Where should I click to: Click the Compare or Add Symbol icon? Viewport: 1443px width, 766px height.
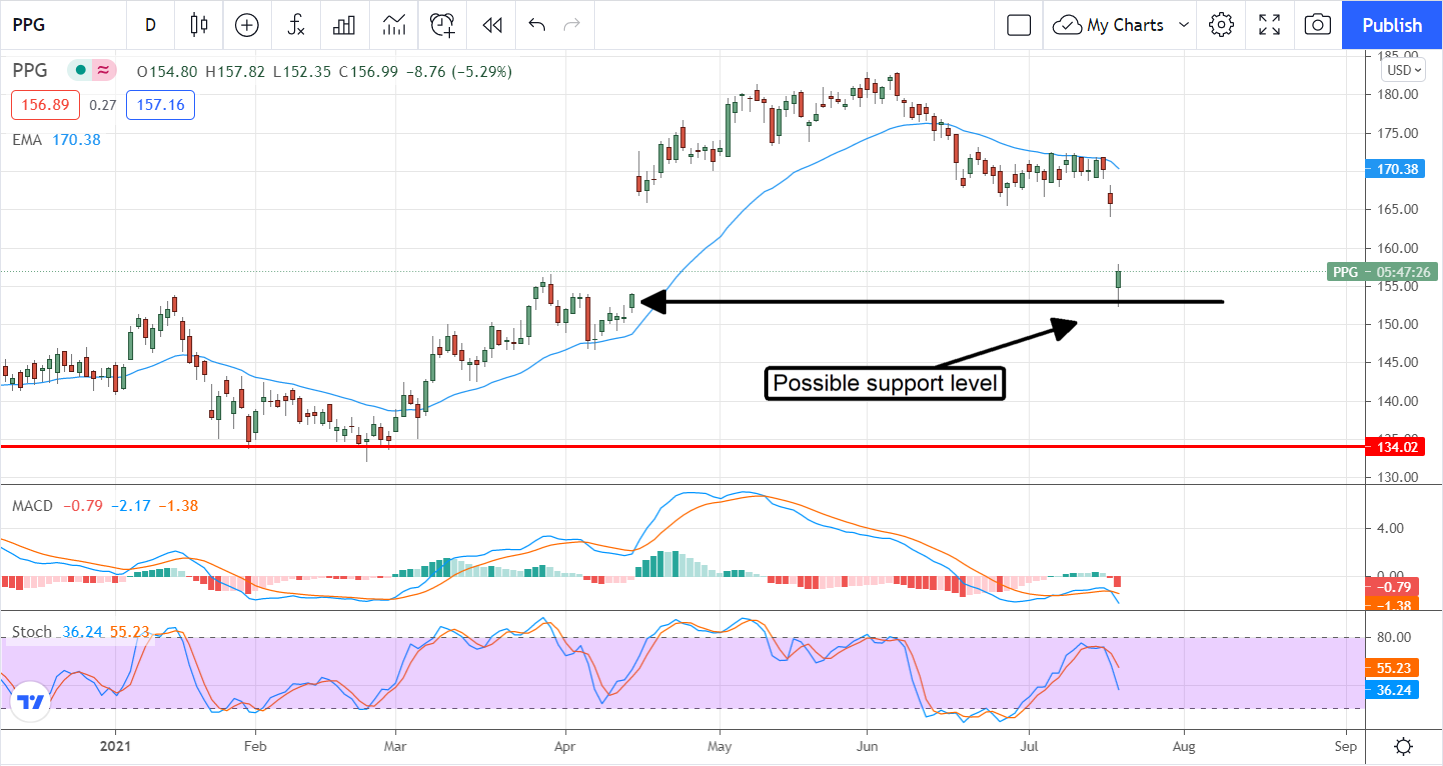pos(247,25)
